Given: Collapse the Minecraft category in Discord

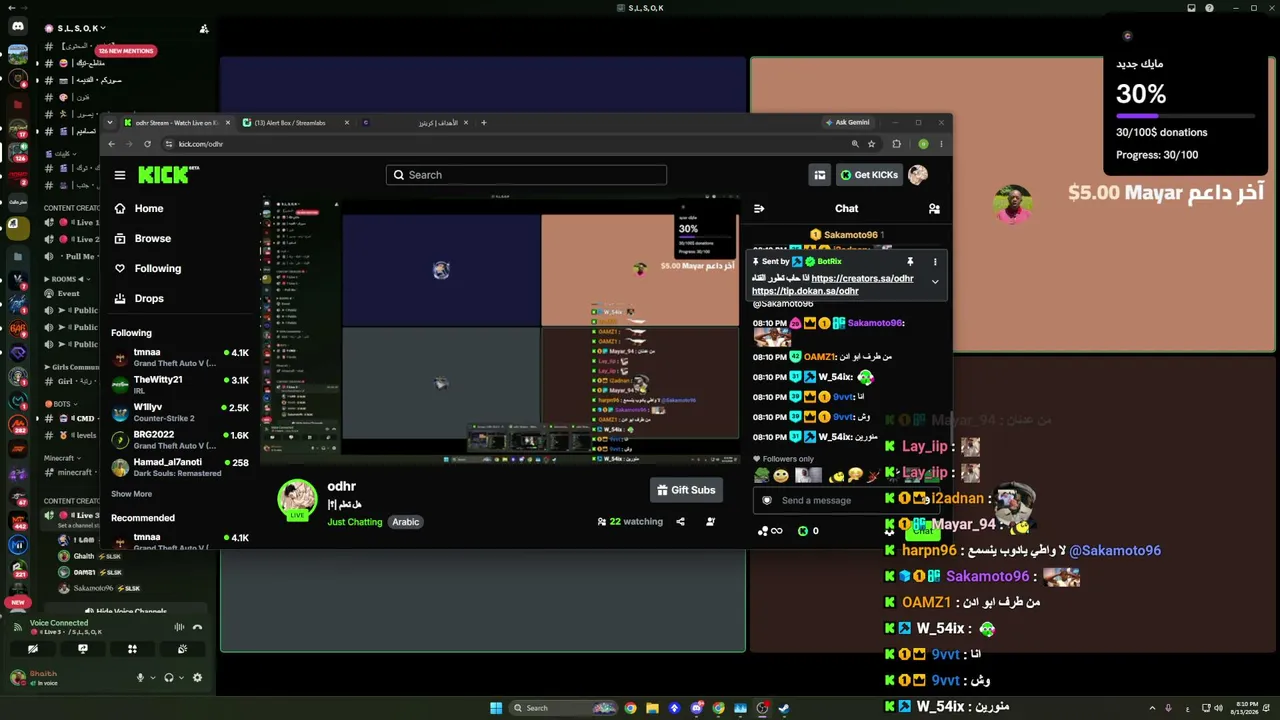Looking at the screenshot, I should (x=62, y=458).
